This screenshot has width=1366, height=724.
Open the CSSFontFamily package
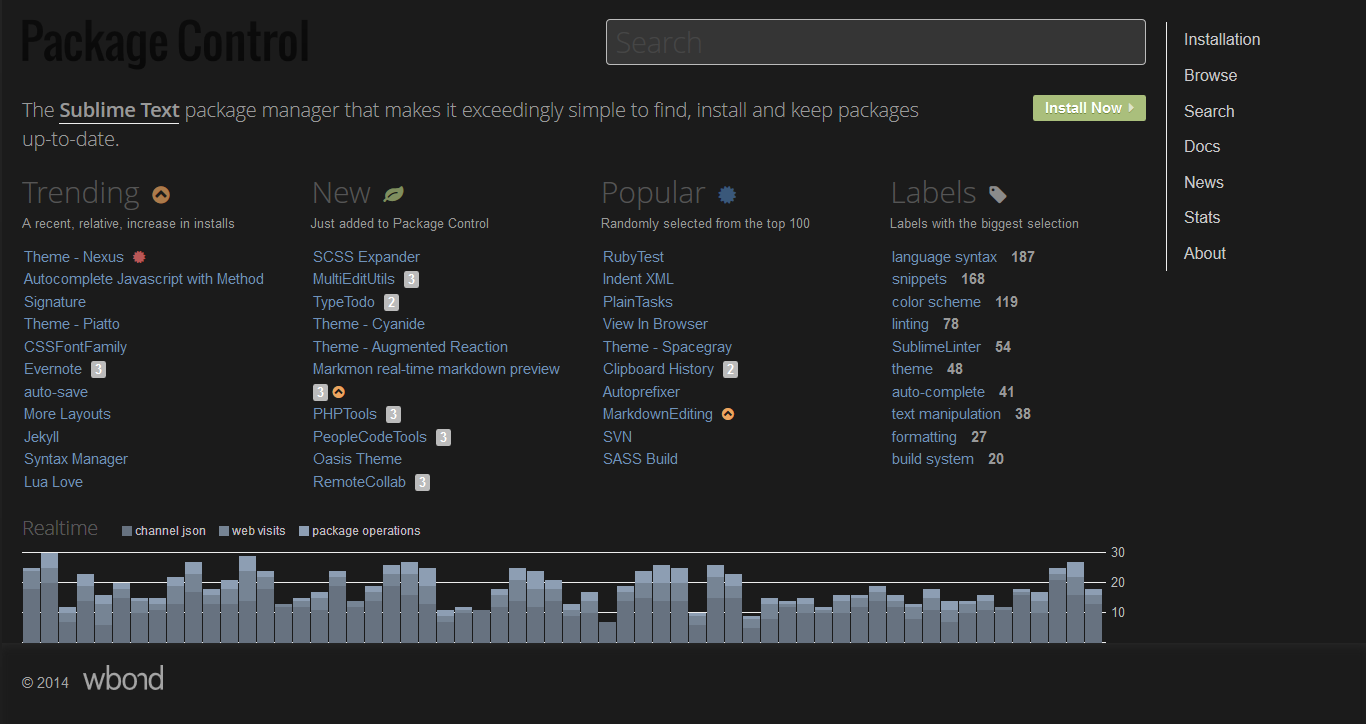(x=75, y=347)
